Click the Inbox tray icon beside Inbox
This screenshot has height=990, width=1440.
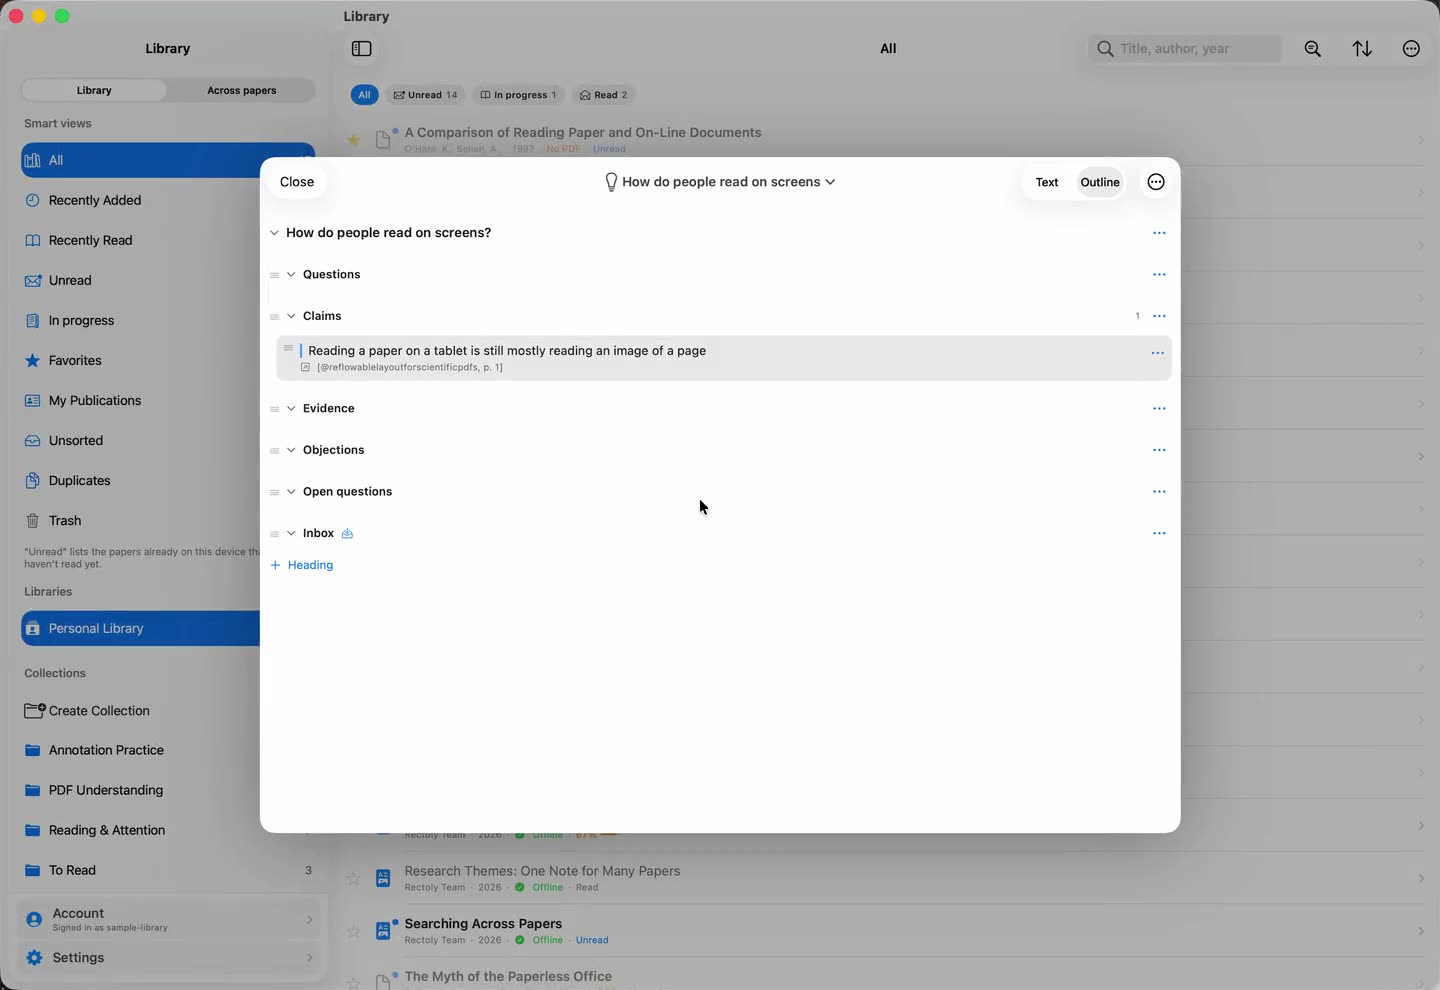(x=347, y=534)
